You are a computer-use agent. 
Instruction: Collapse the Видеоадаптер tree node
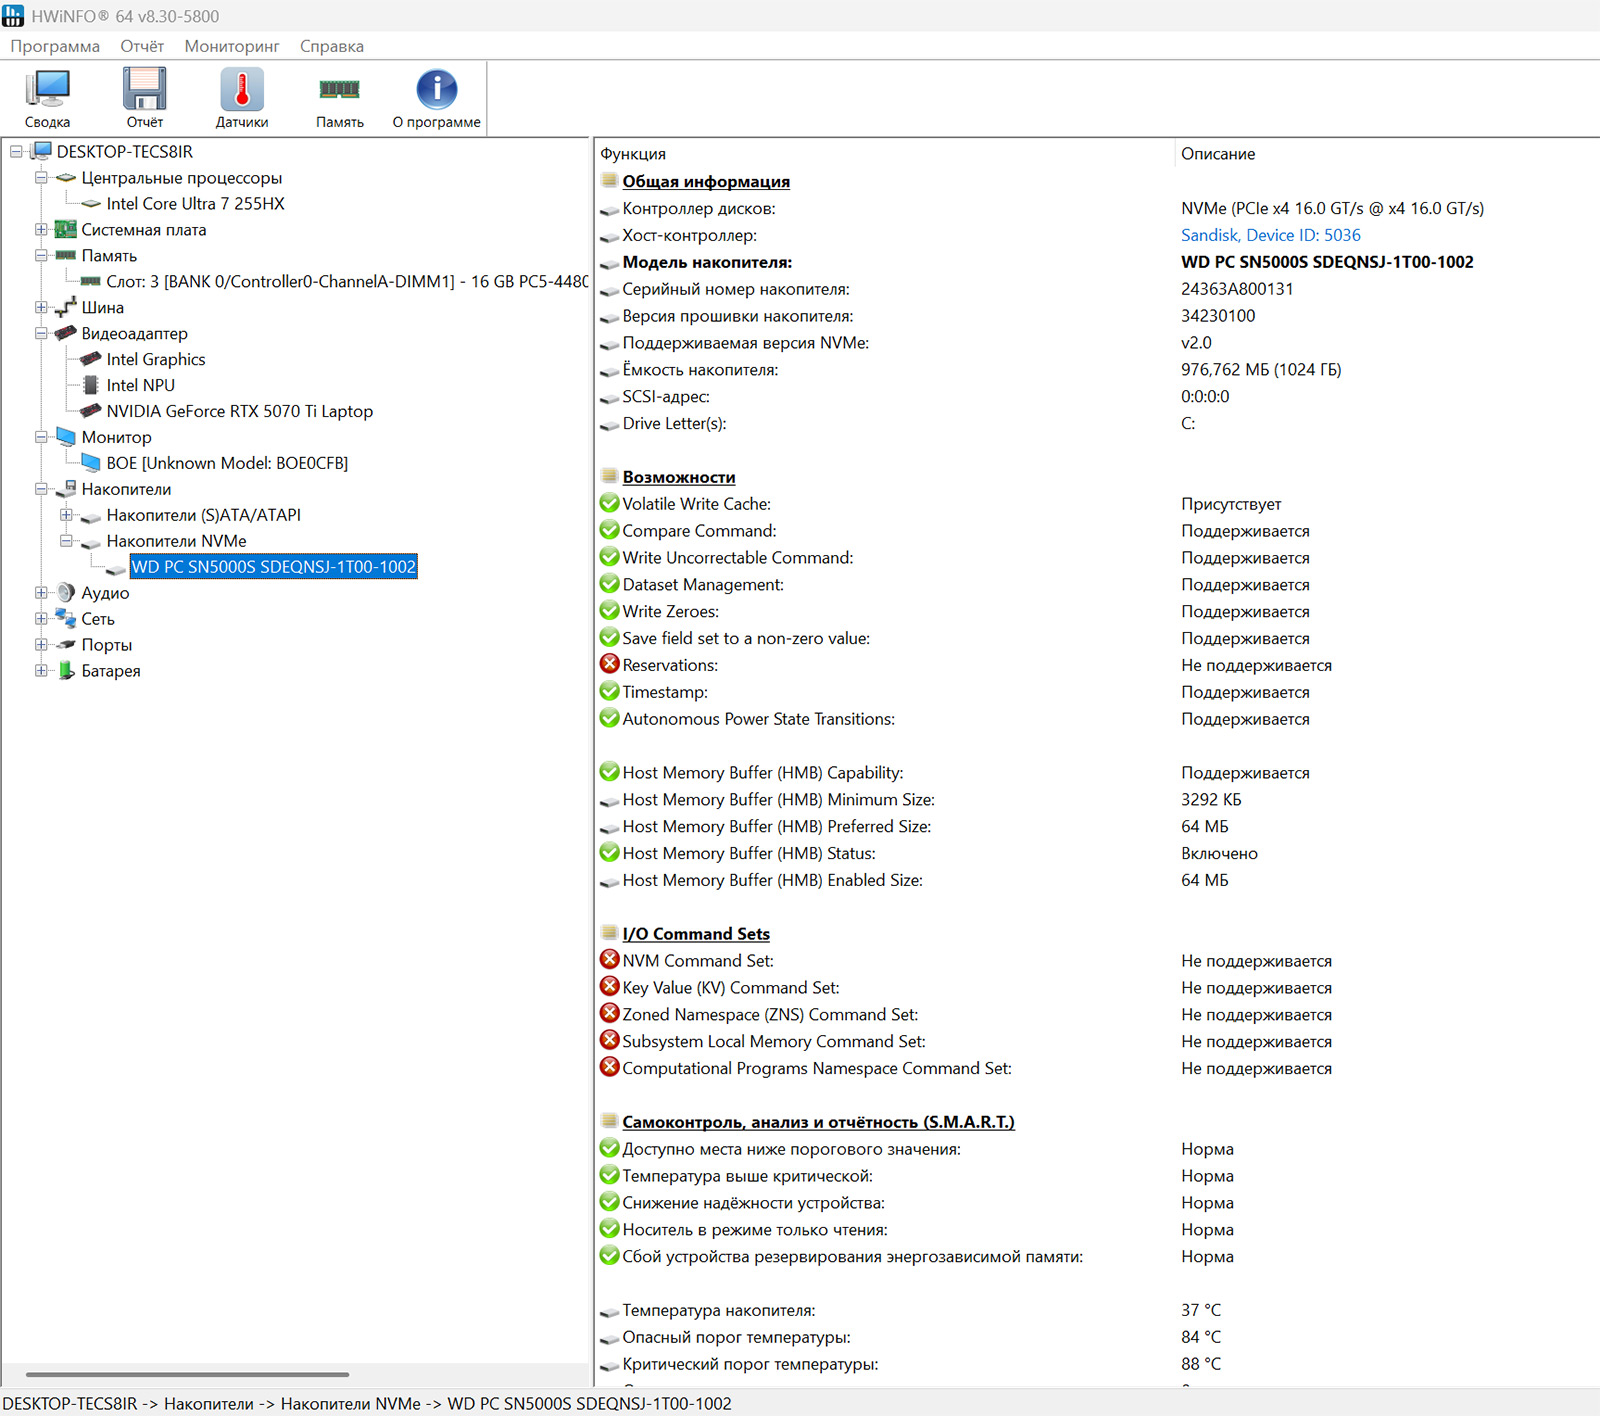[x=41, y=334]
